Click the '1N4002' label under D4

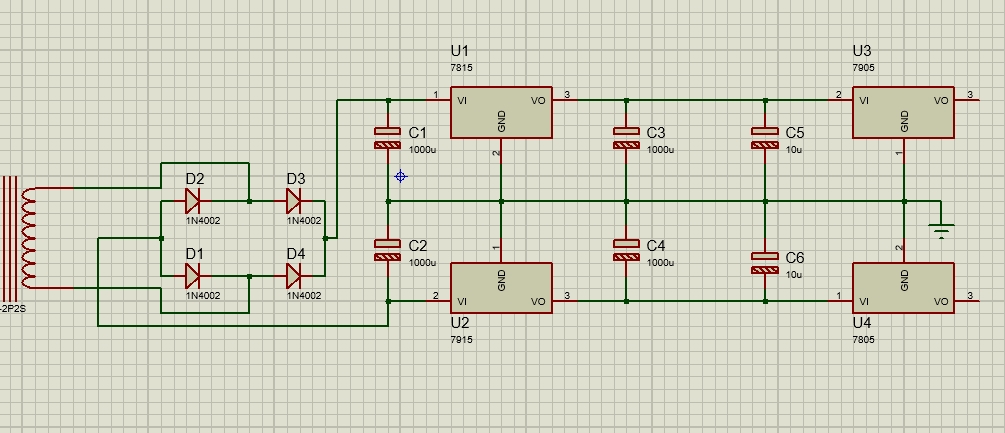[x=304, y=296]
